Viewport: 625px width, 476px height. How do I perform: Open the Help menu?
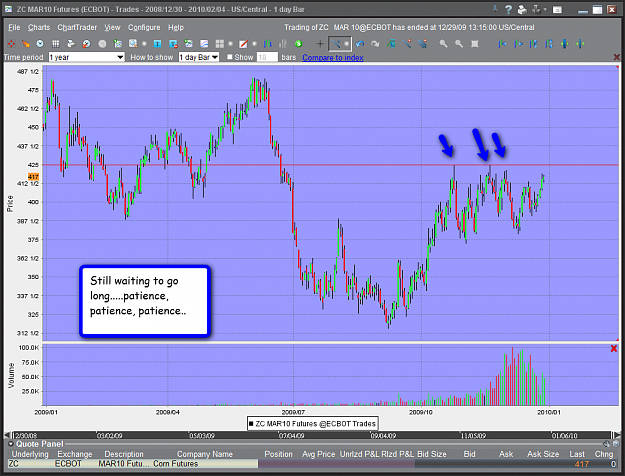[175, 27]
